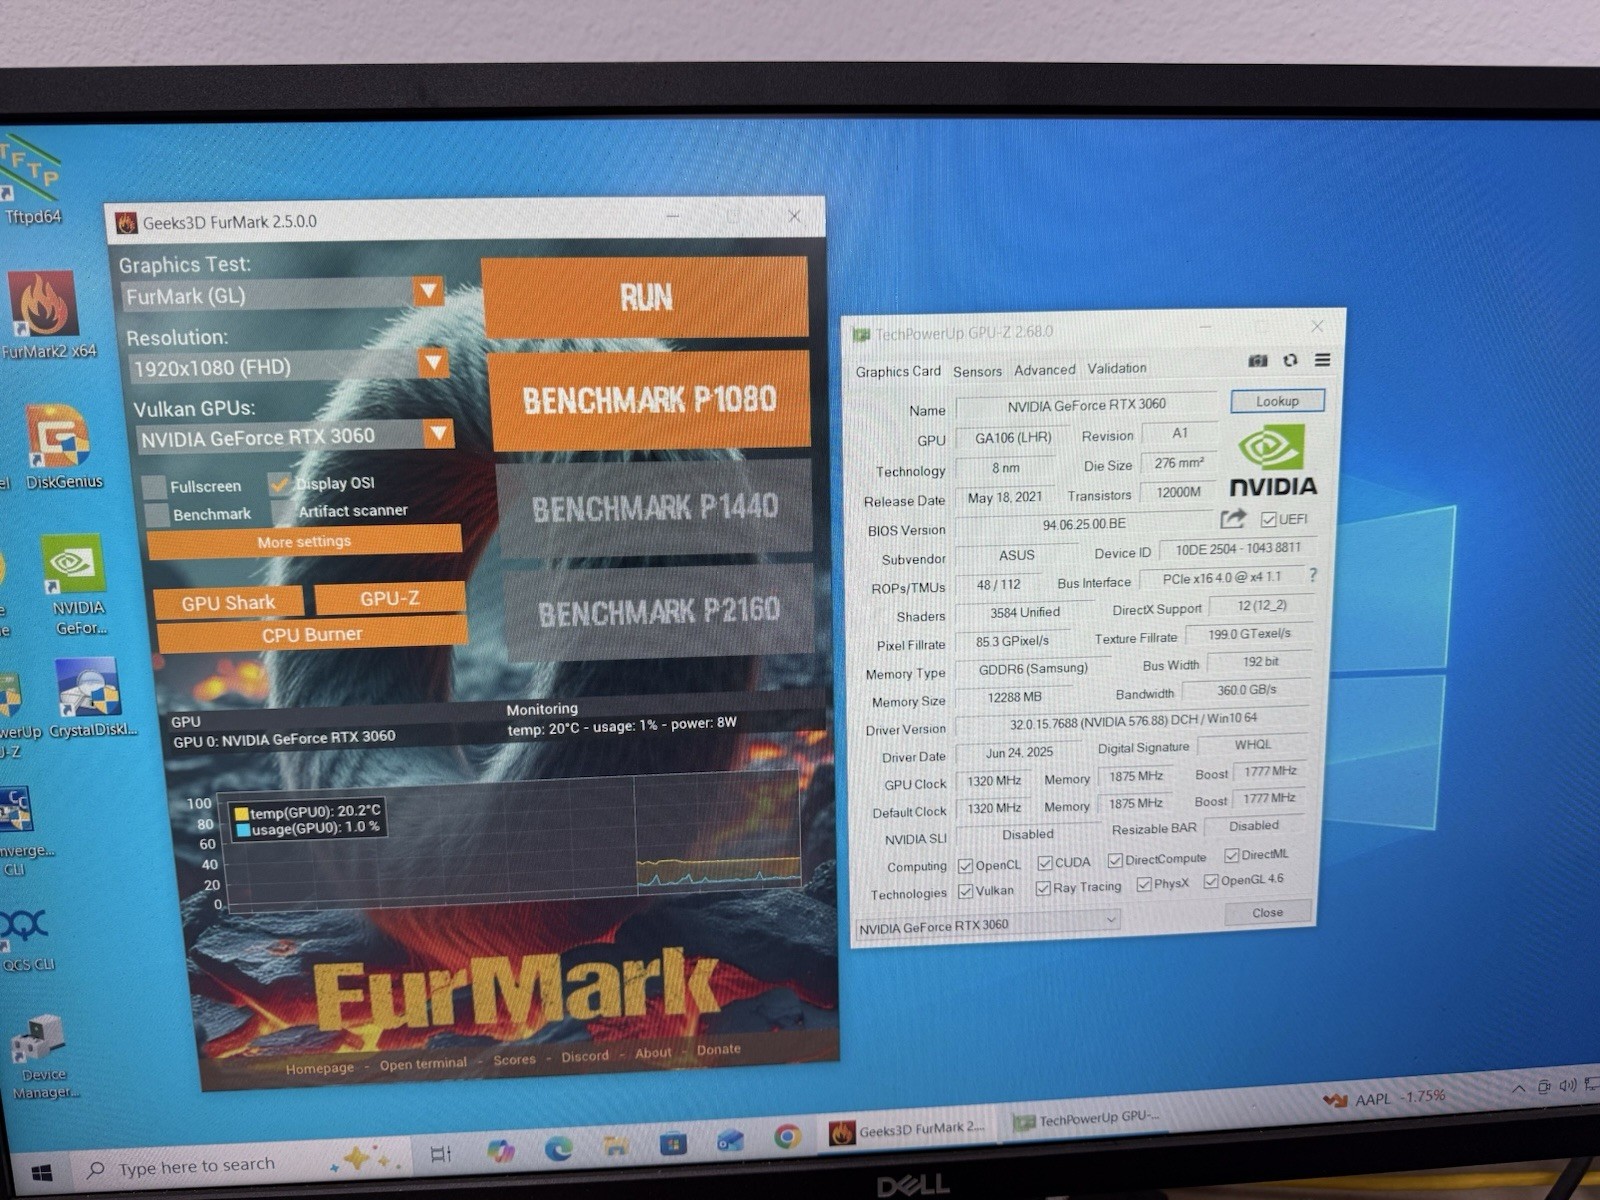Screen dimensions: 1600x1200
Task: Click the Bus Interface question mark in GPU-Z
Action: pyautogui.click(x=1313, y=575)
